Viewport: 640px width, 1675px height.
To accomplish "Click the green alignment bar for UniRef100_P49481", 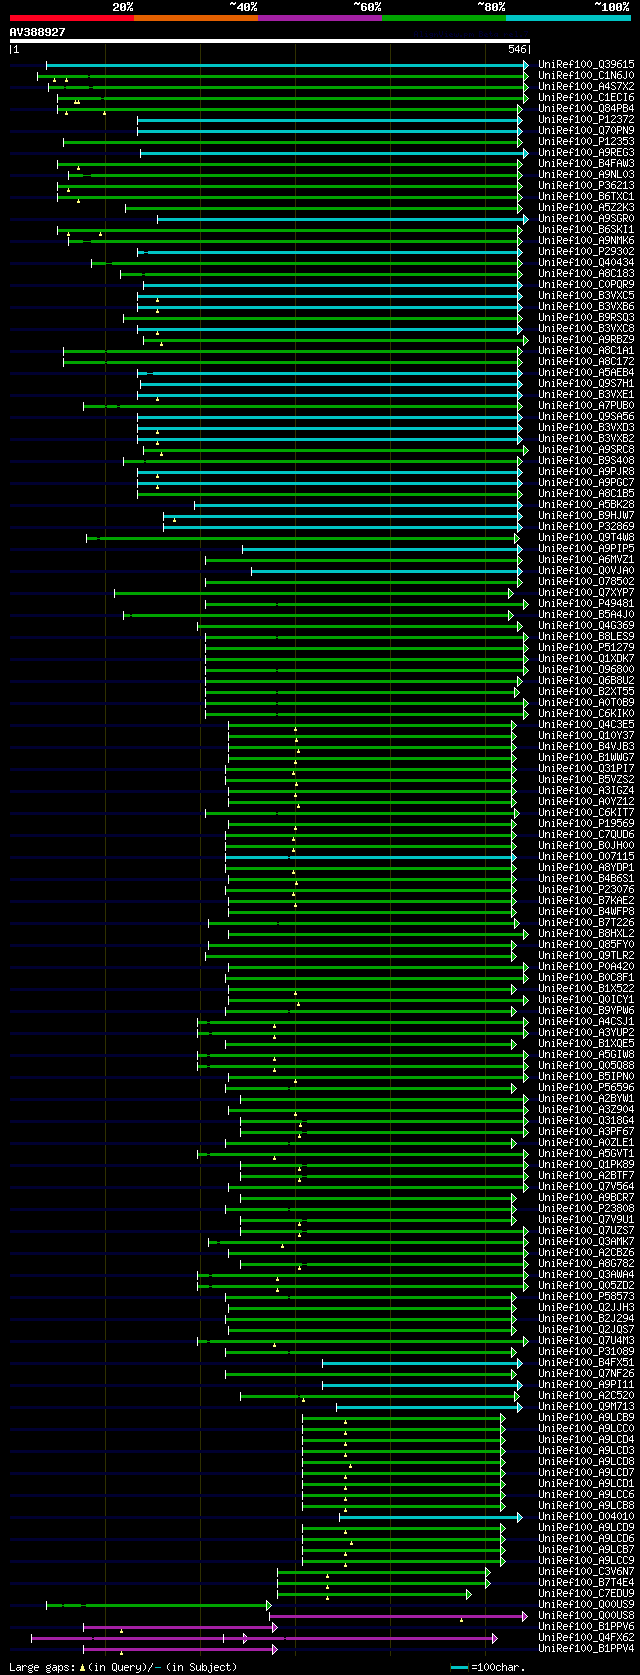I will click(x=366, y=603).
